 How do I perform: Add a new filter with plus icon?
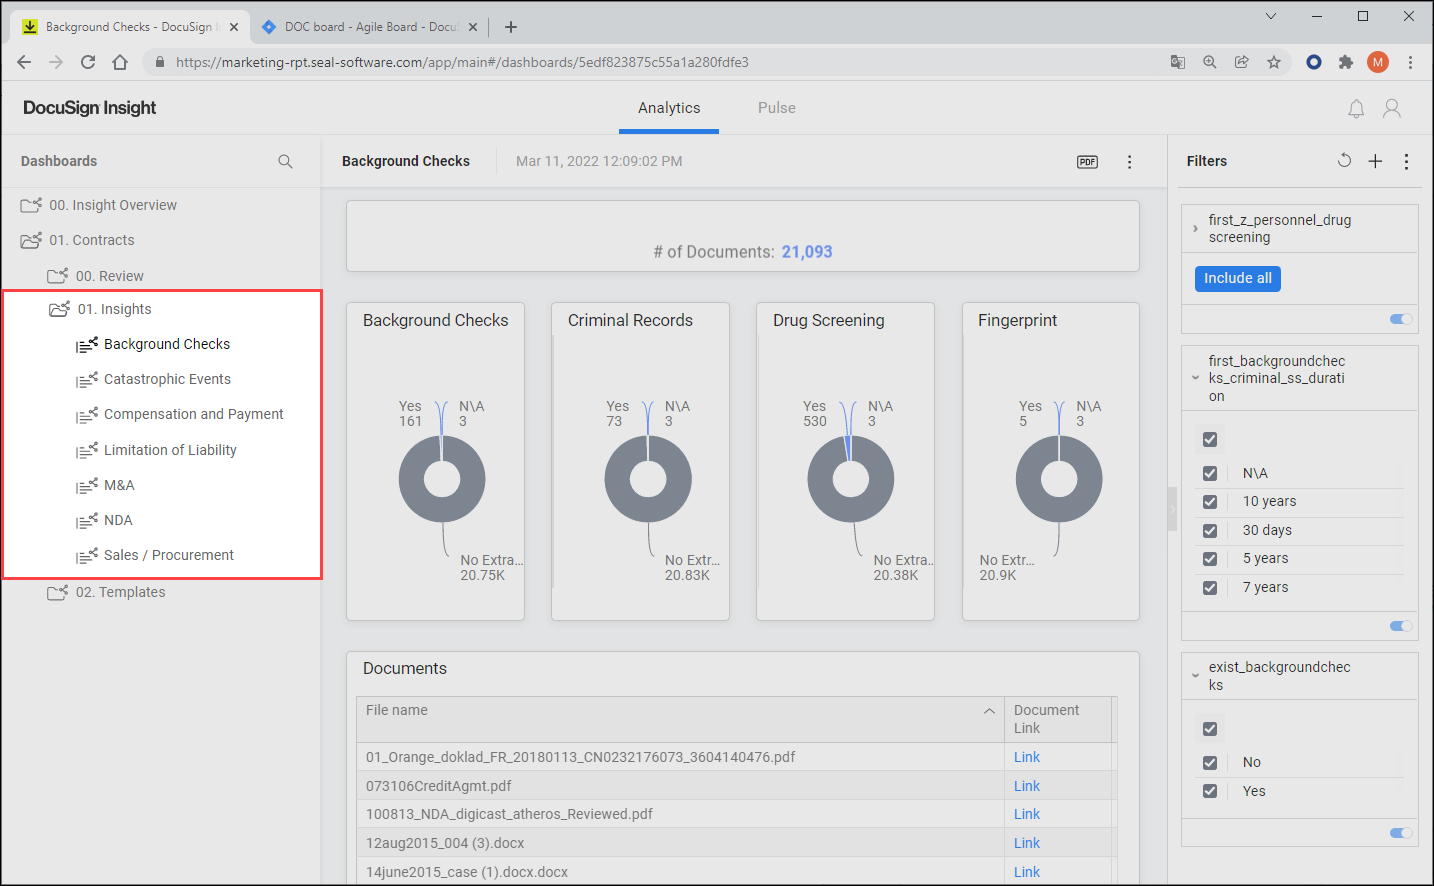point(1375,161)
